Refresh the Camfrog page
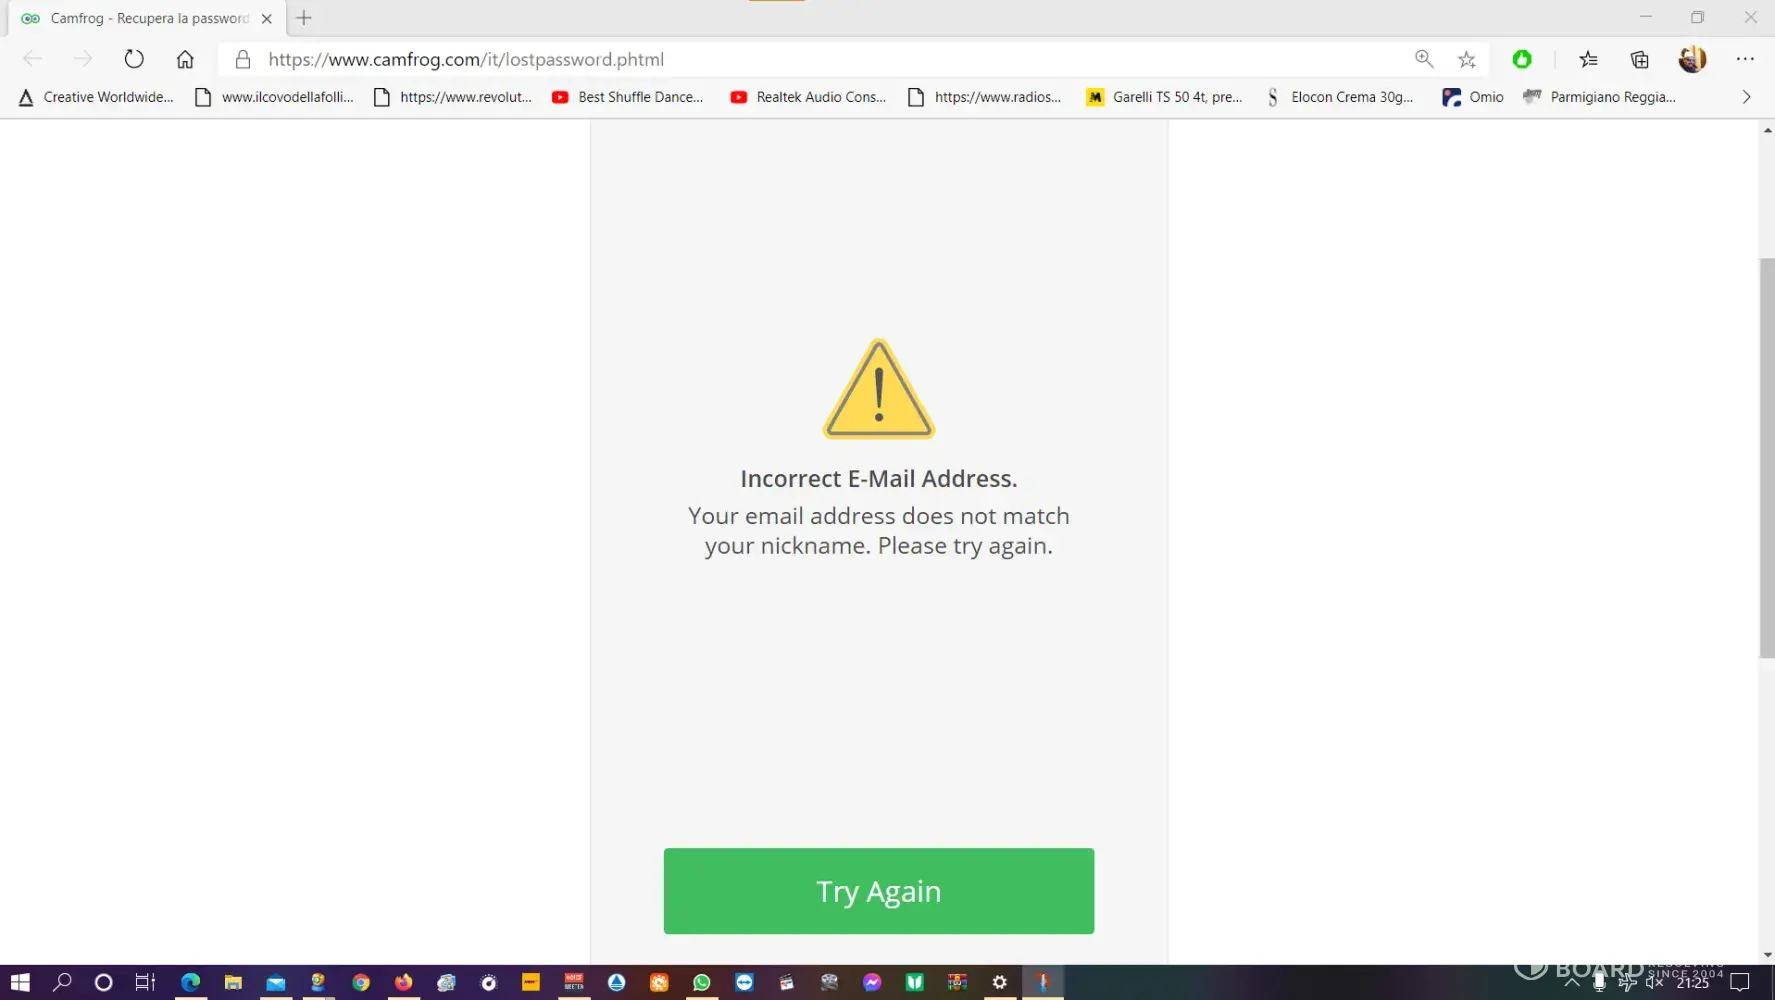Screen dimensions: 1775x1000 [134, 59]
